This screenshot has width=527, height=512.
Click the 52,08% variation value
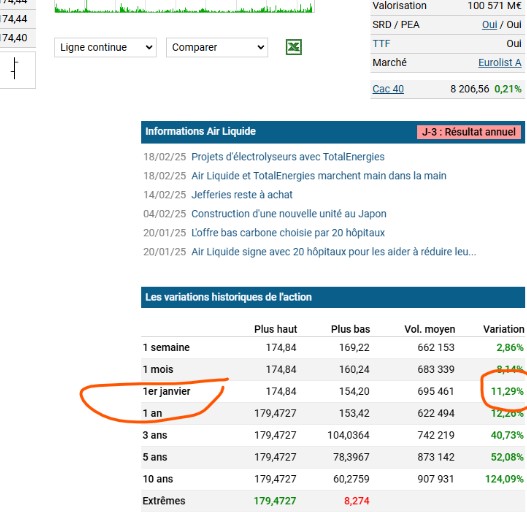(x=507, y=457)
